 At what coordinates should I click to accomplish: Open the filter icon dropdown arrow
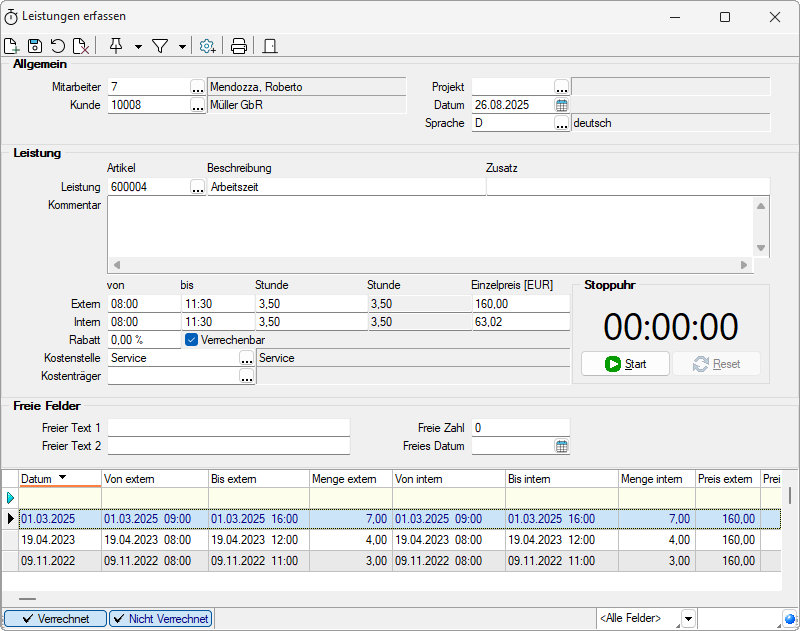(182, 46)
